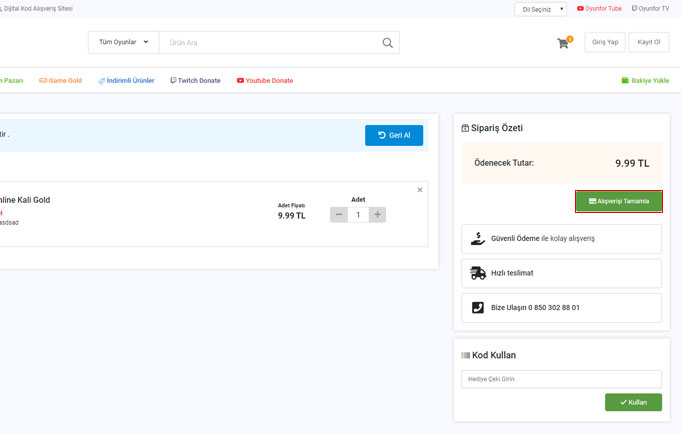Open Oyunfor Tube link

coord(599,8)
